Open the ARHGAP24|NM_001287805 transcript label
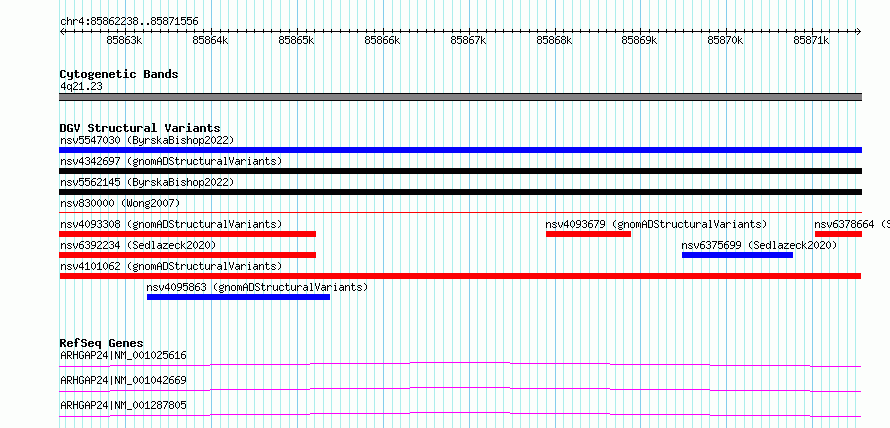The width and height of the screenshot is (890, 428). [123, 405]
